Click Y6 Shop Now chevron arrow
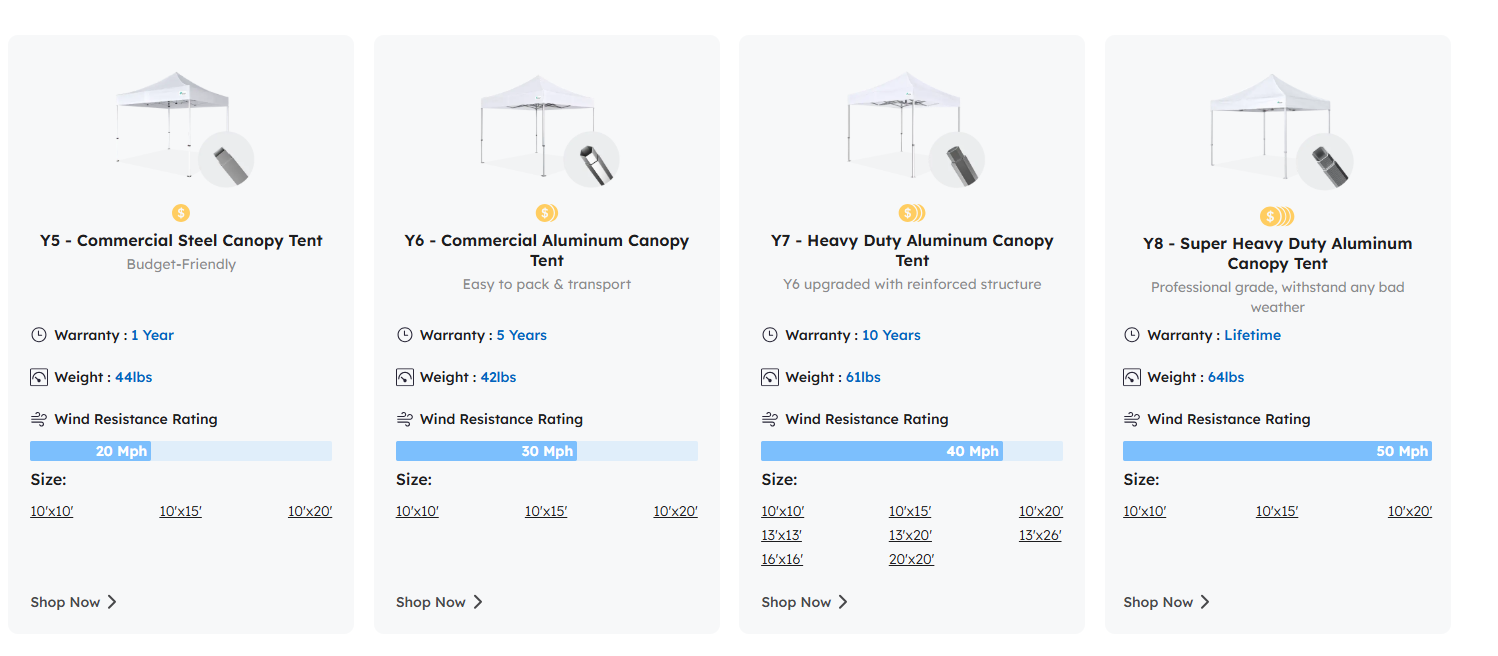This screenshot has height=656, width=1498. pyautogui.click(x=478, y=602)
